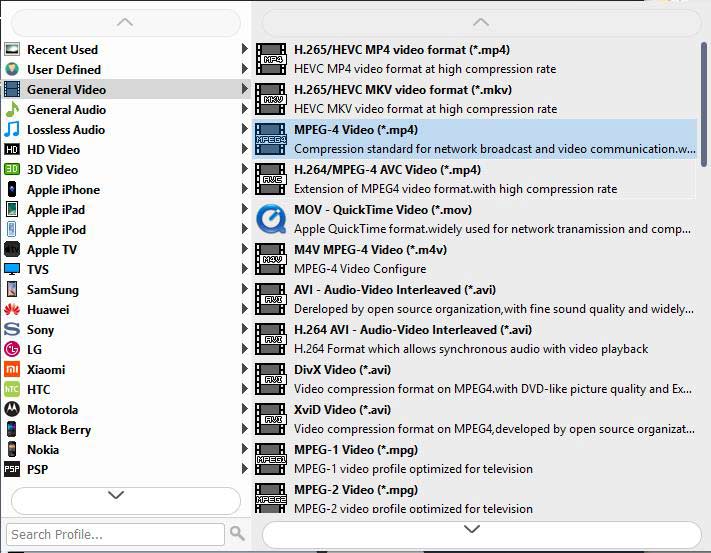Click the Motorola logo icon
The image size is (711, 553).
pos(12,409)
